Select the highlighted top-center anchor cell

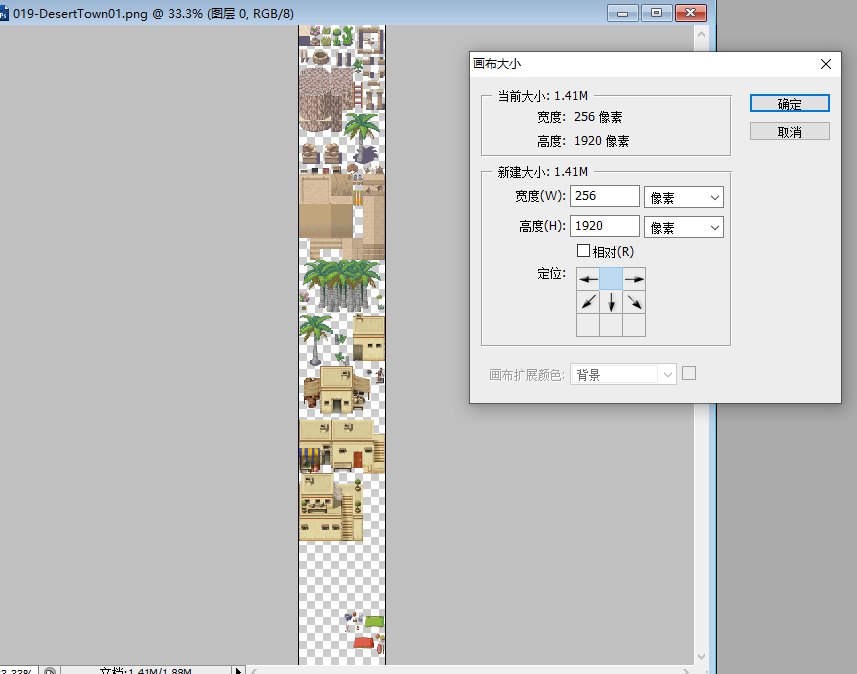point(611,279)
